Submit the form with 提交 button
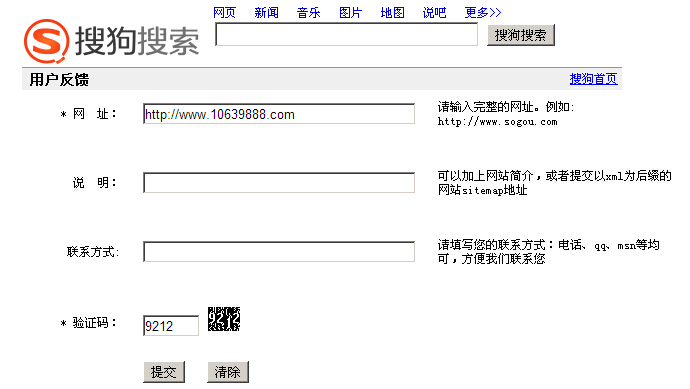 coord(164,372)
